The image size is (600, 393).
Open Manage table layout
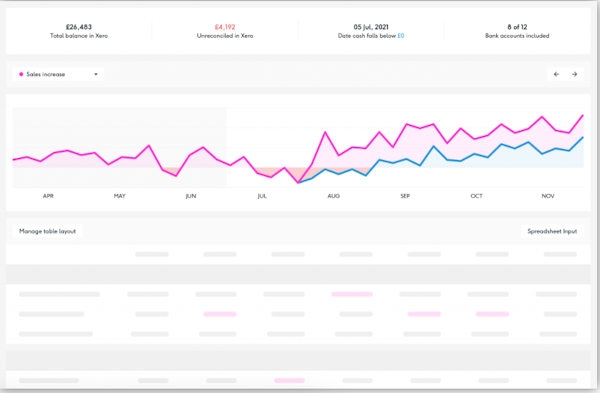tap(47, 231)
